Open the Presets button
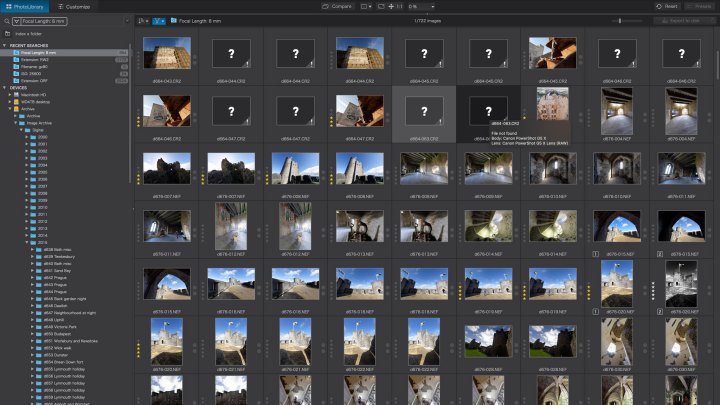720x405 pixels. [x=699, y=6]
